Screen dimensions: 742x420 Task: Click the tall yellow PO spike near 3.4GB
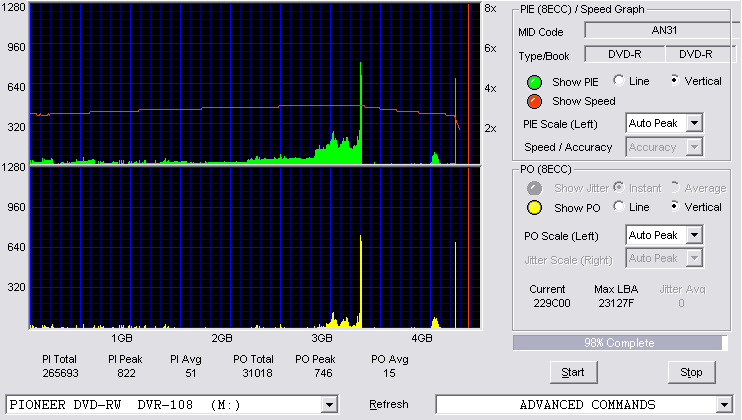coord(361,281)
